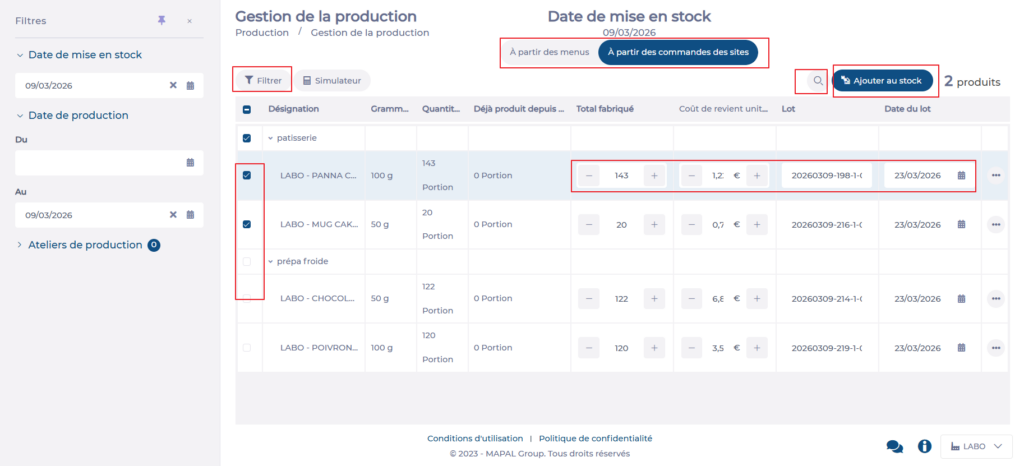Uncheck the LABO - PANNA C row checkbox

click(x=247, y=175)
